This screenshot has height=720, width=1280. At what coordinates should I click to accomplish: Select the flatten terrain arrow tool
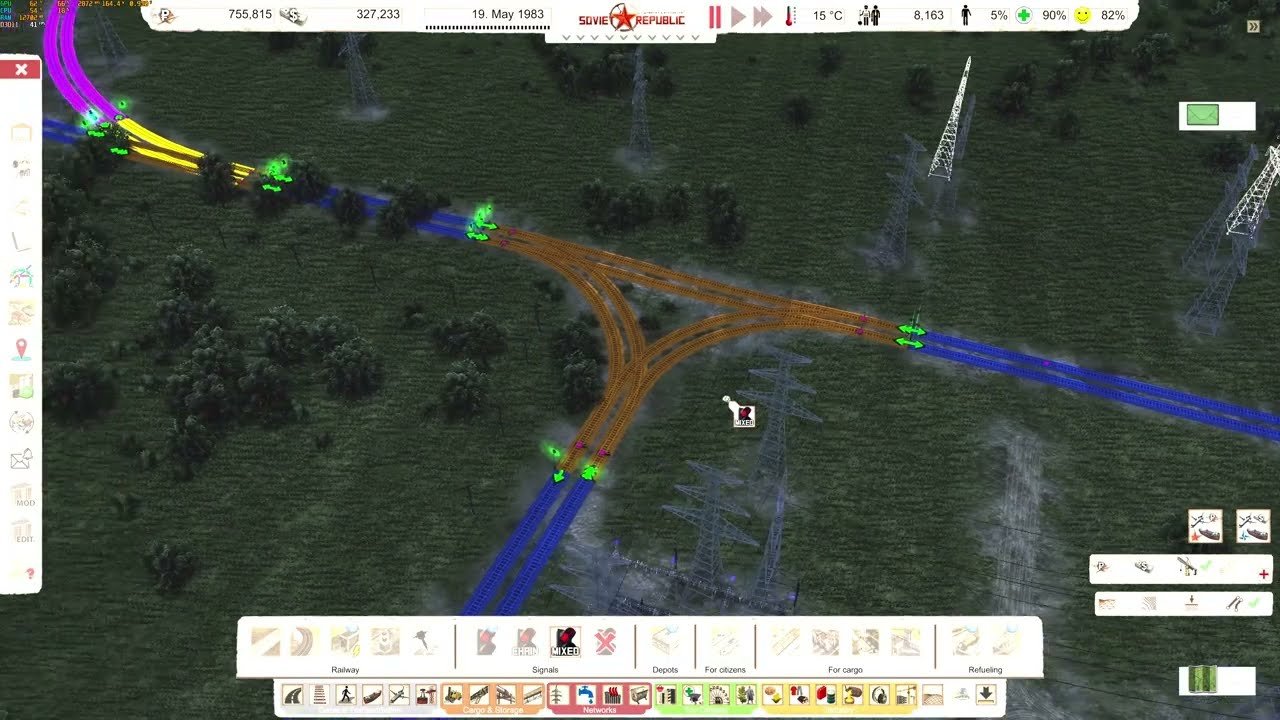click(1191, 603)
